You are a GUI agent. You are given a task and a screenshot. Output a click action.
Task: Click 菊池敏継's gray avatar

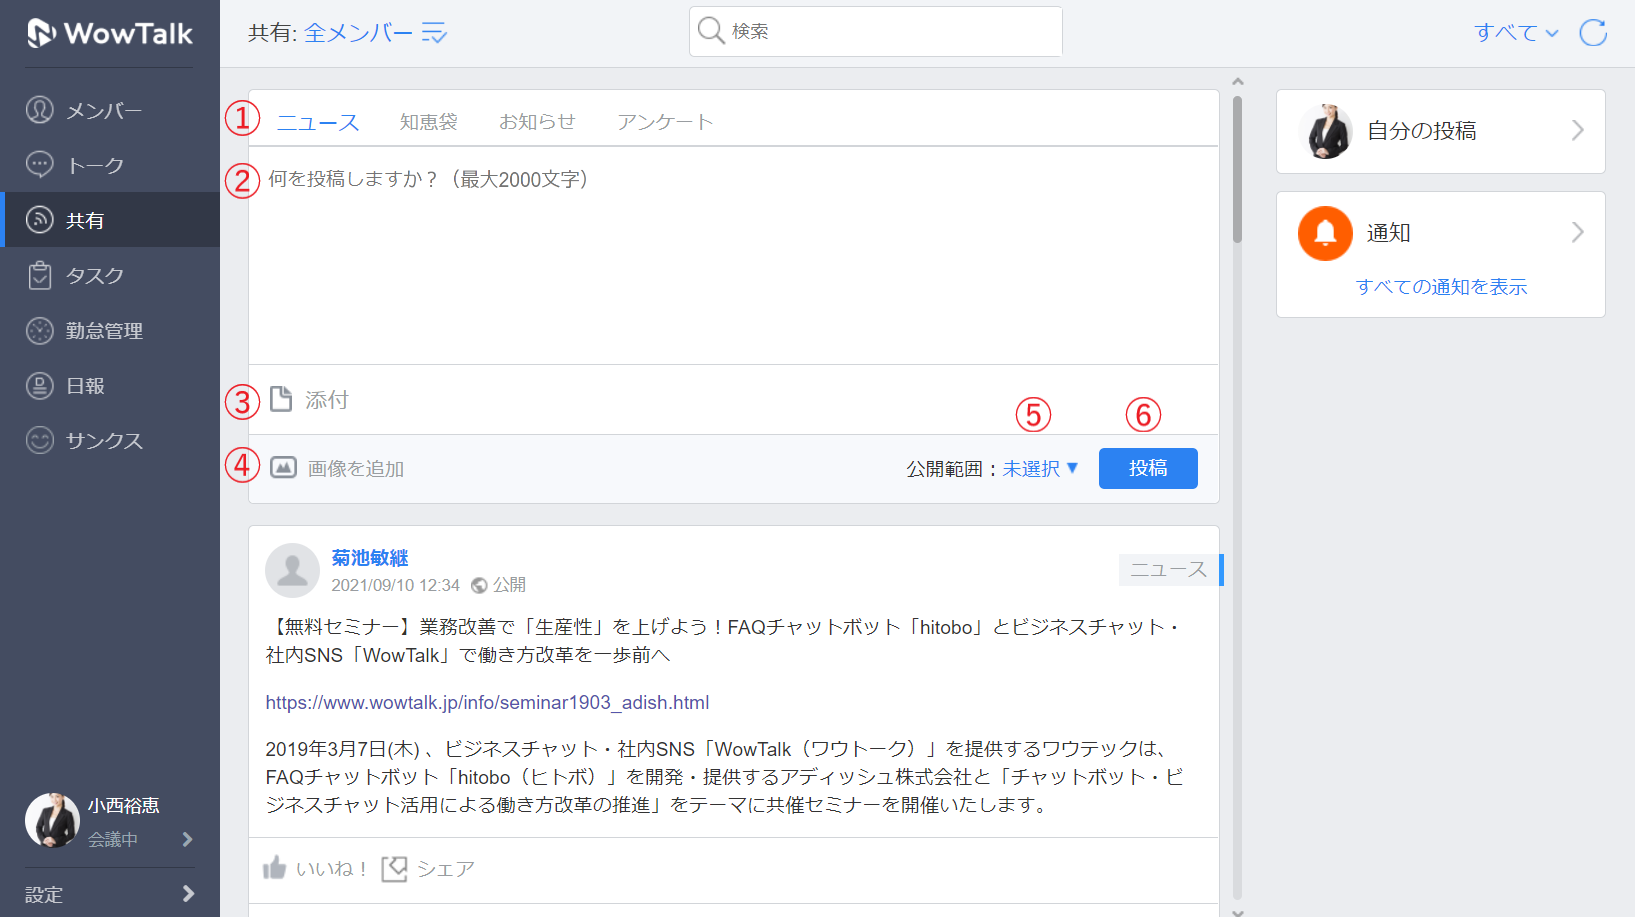pyautogui.click(x=292, y=570)
